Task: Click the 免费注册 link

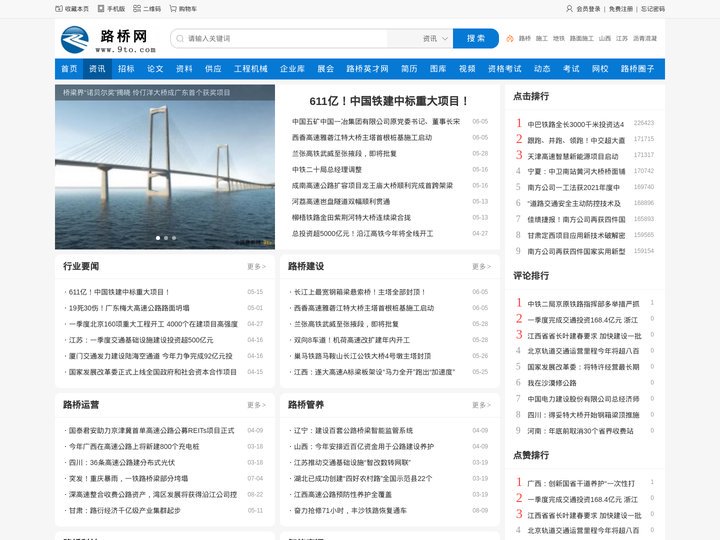Action: tap(621, 9)
